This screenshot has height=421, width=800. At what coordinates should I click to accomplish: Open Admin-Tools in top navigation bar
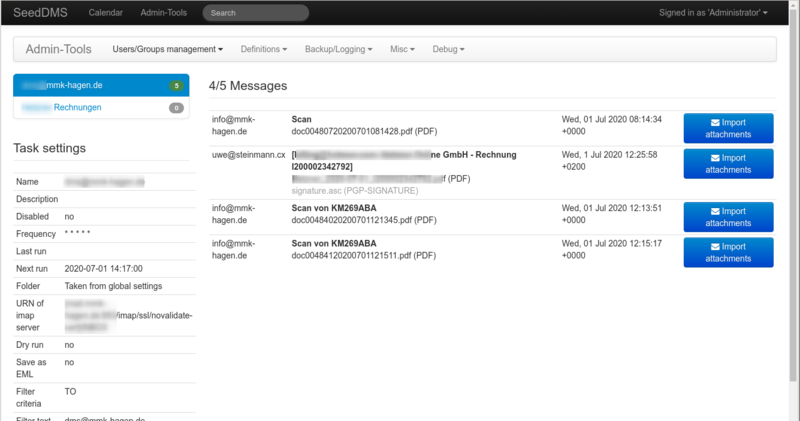pos(164,13)
